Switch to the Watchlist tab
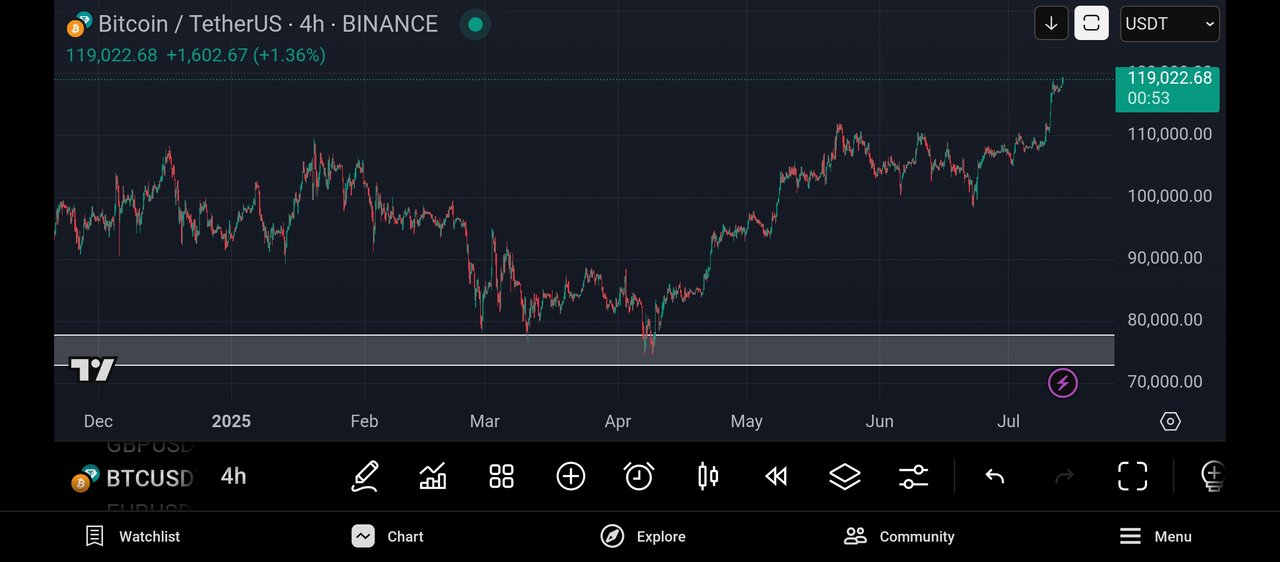This screenshot has height=562, width=1280. click(x=132, y=537)
